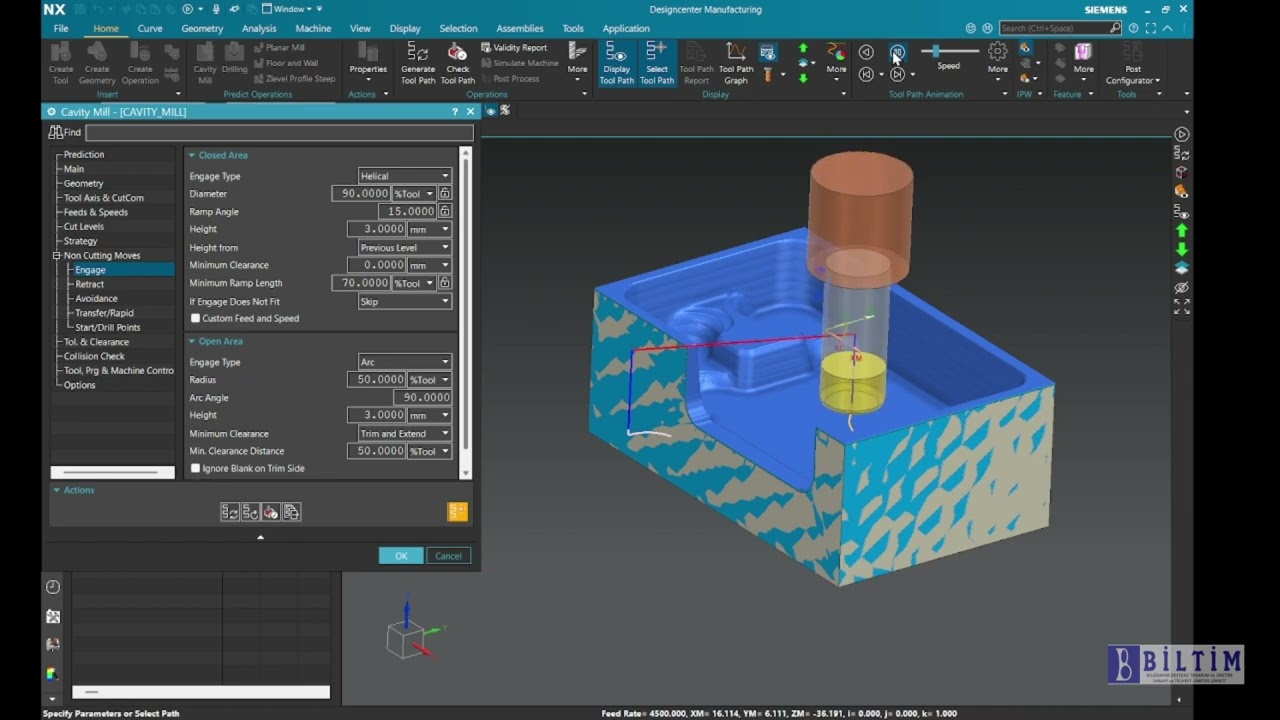
Task: Click the dialog help question mark
Action: (455, 112)
